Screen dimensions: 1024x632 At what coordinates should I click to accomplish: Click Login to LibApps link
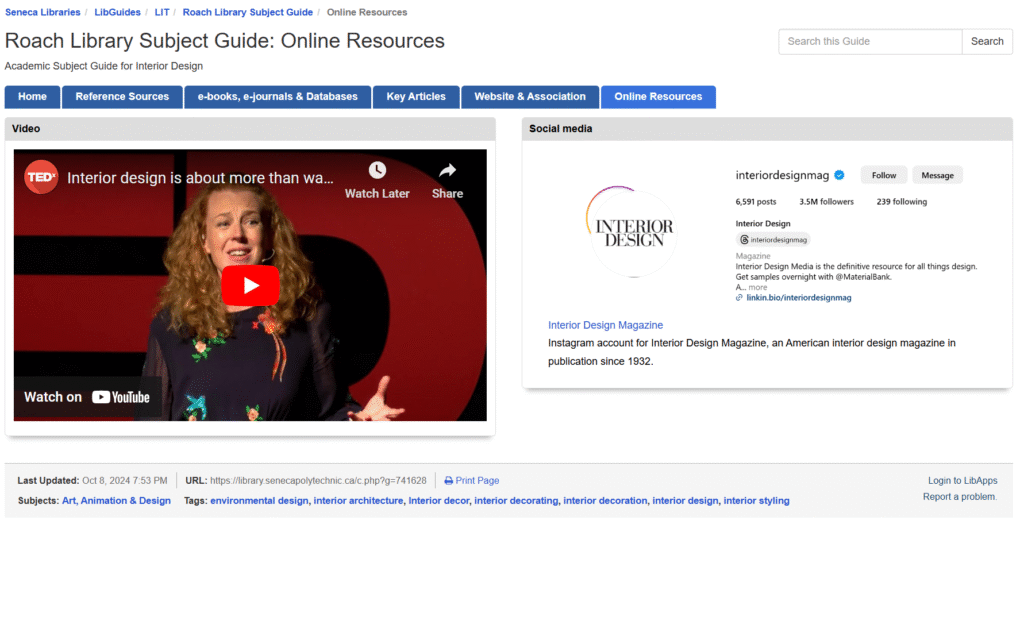point(963,481)
